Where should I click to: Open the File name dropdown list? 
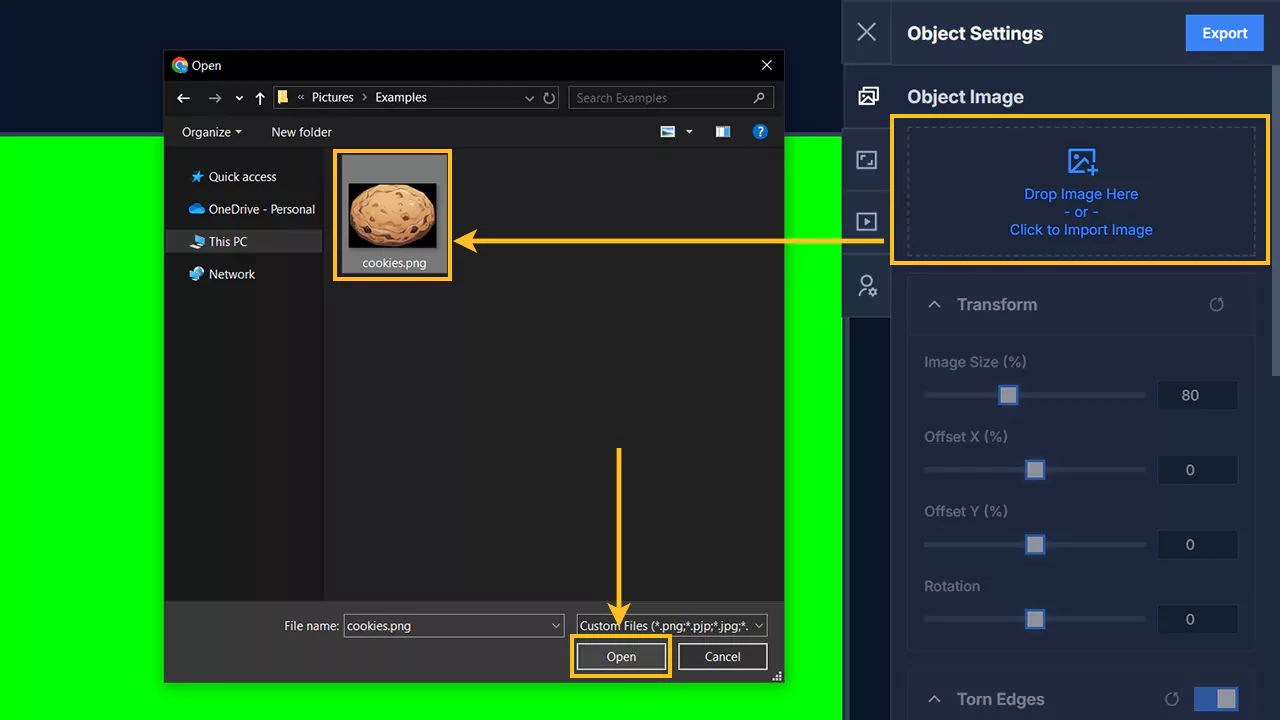click(x=556, y=626)
